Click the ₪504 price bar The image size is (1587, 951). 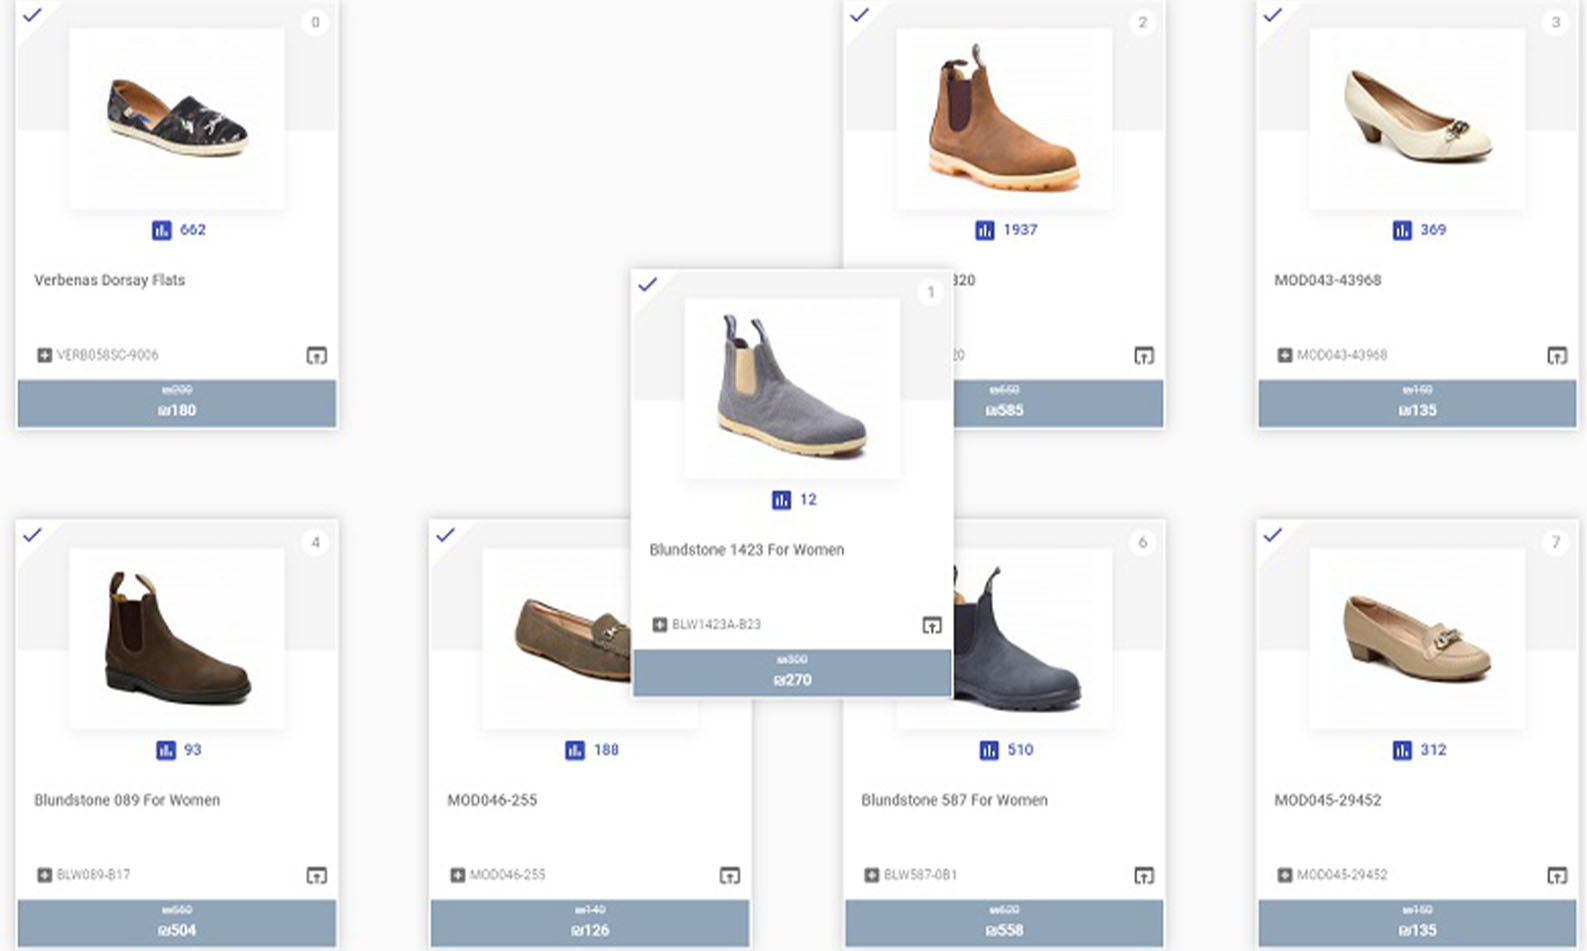(177, 923)
